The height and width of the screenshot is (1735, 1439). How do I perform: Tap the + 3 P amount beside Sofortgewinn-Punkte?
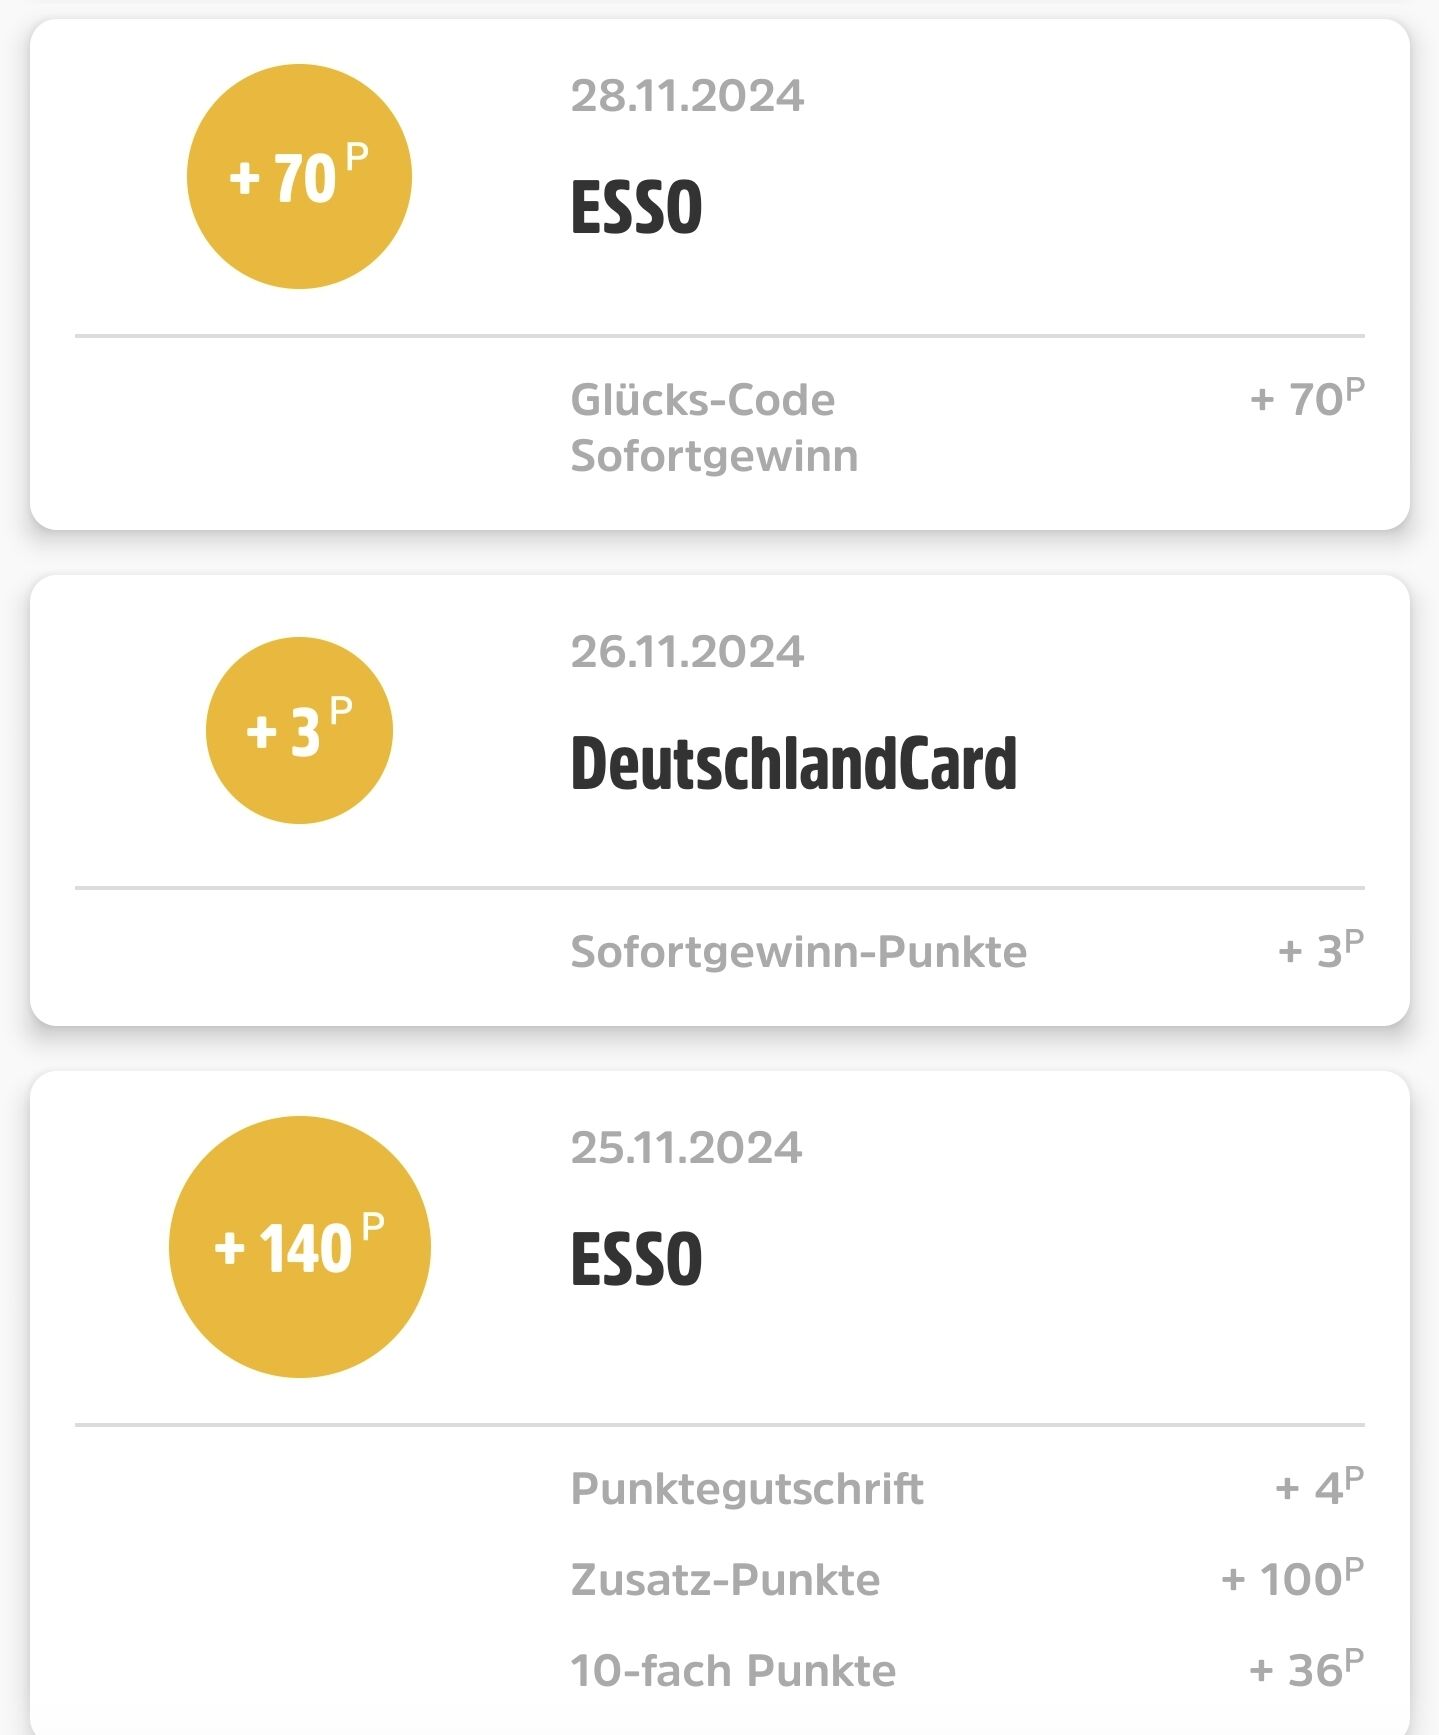pyautogui.click(x=1321, y=949)
